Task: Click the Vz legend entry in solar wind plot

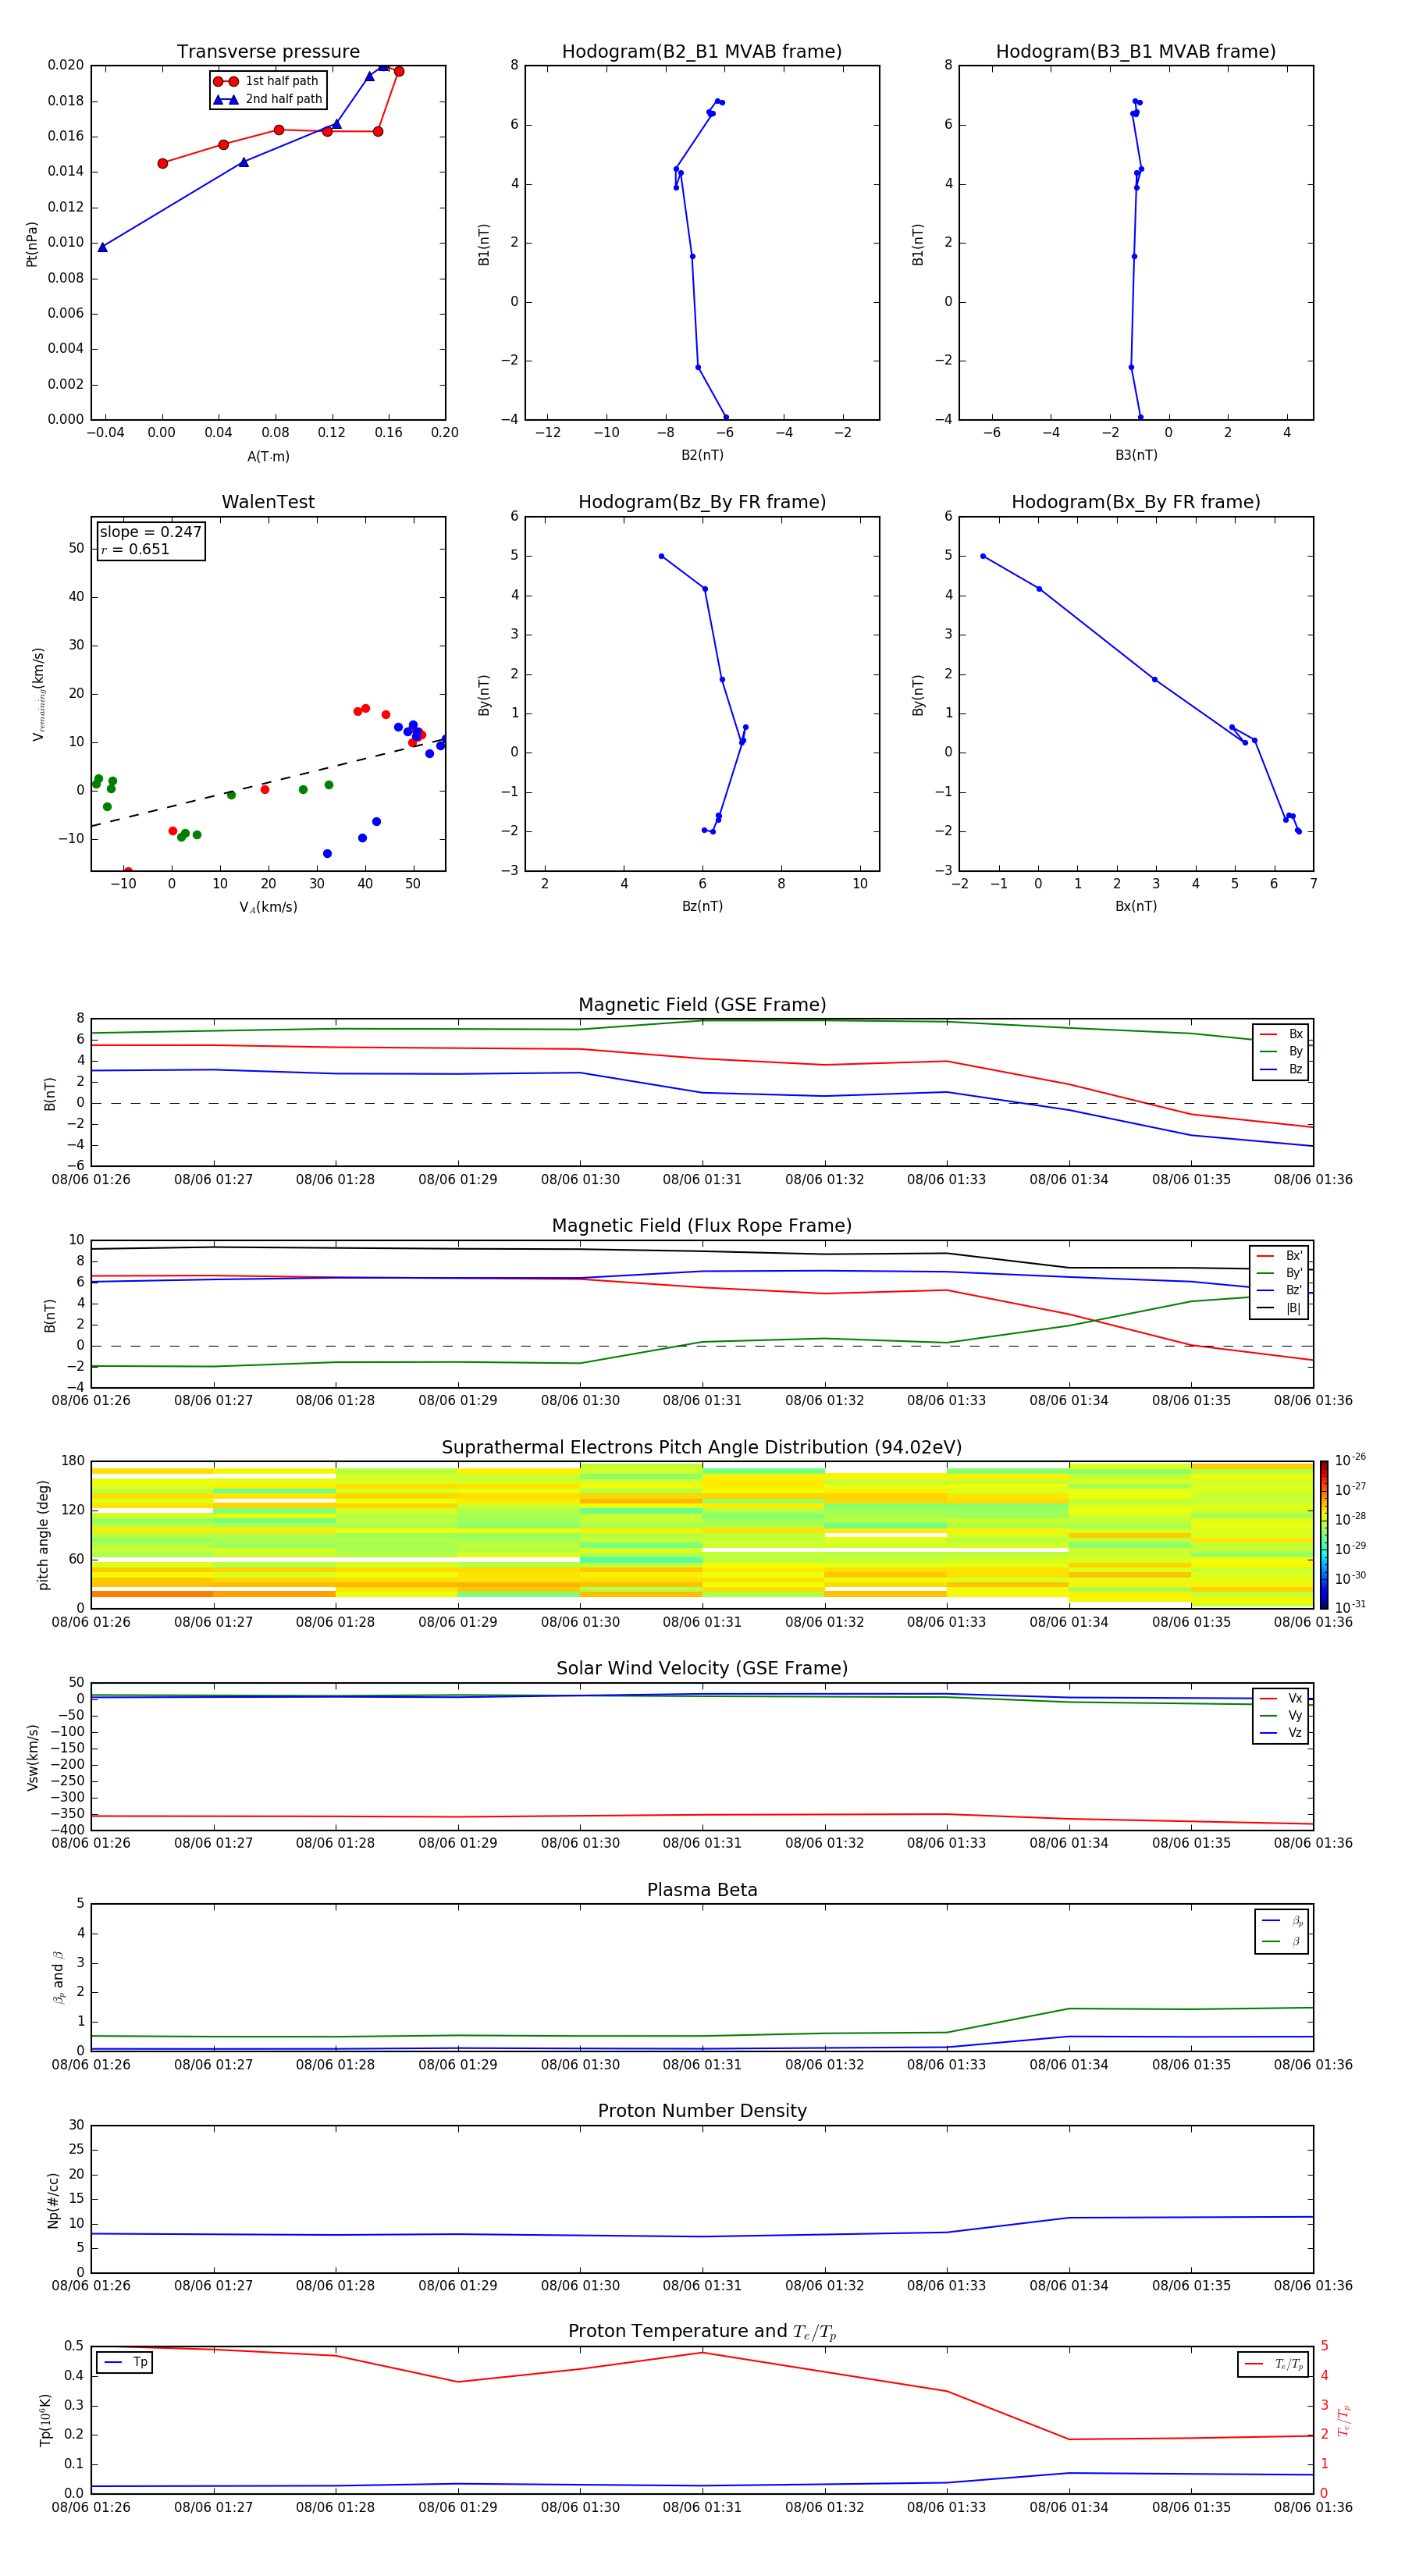Action: pyautogui.click(x=1281, y=1732)
